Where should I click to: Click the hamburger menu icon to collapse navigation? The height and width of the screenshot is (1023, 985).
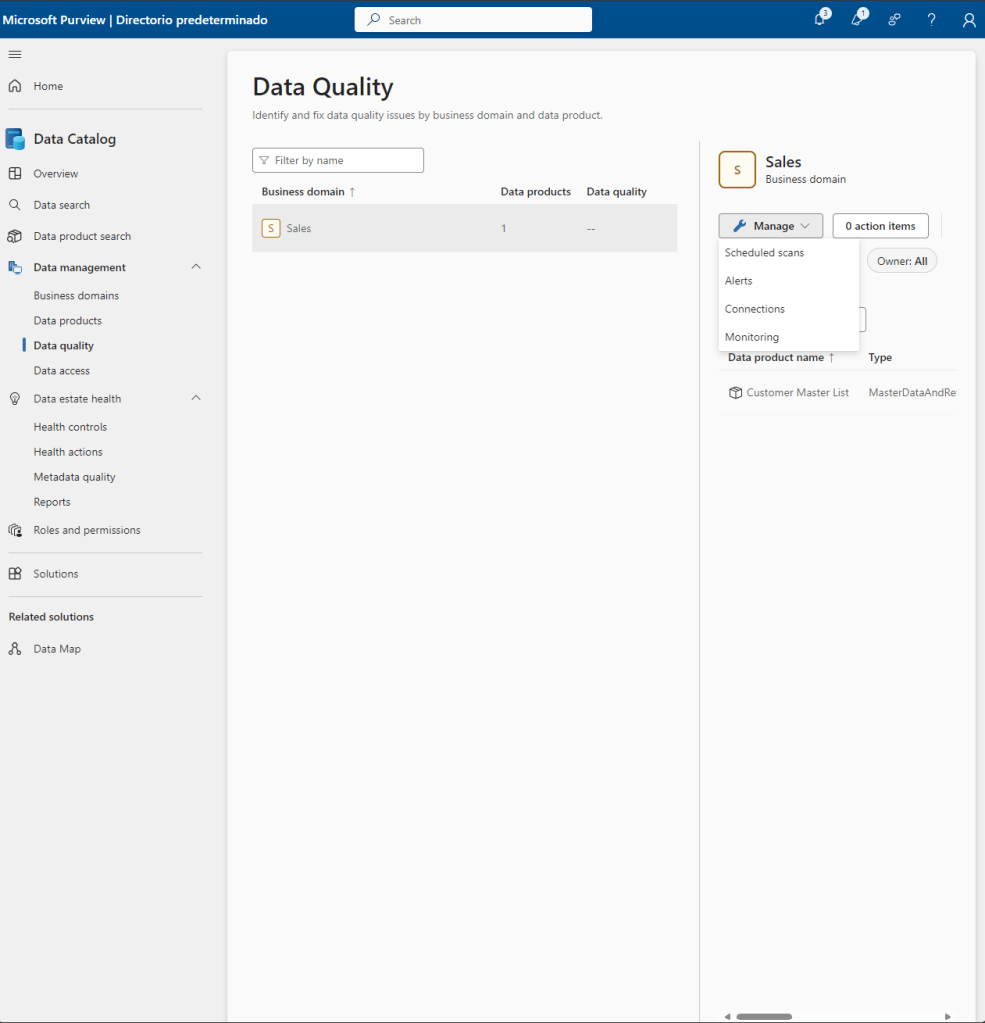click(x=15, y=54)
